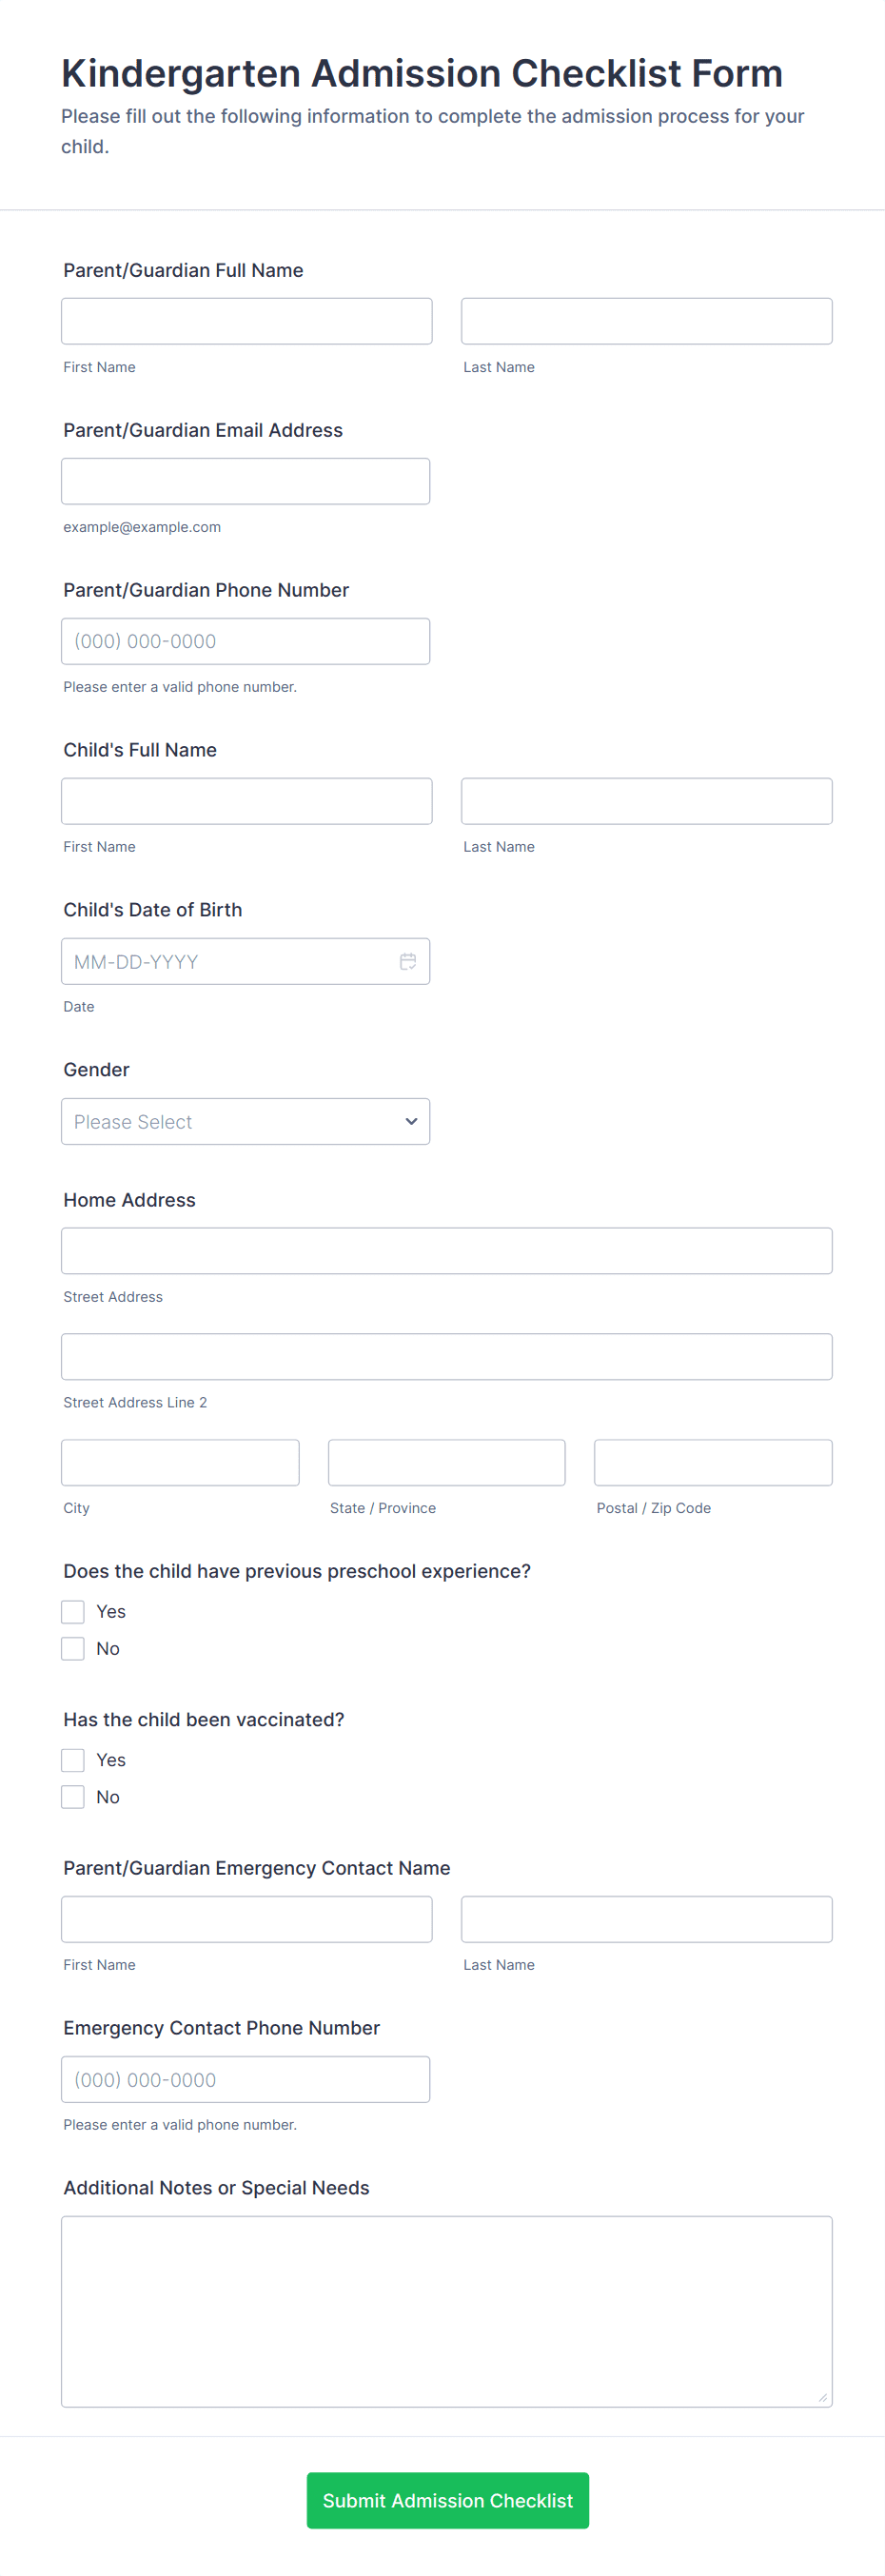Screen dimensions: 885x2576
Task: Select the Parent/Guardian phone number field
Action: [x=246, y=641]
